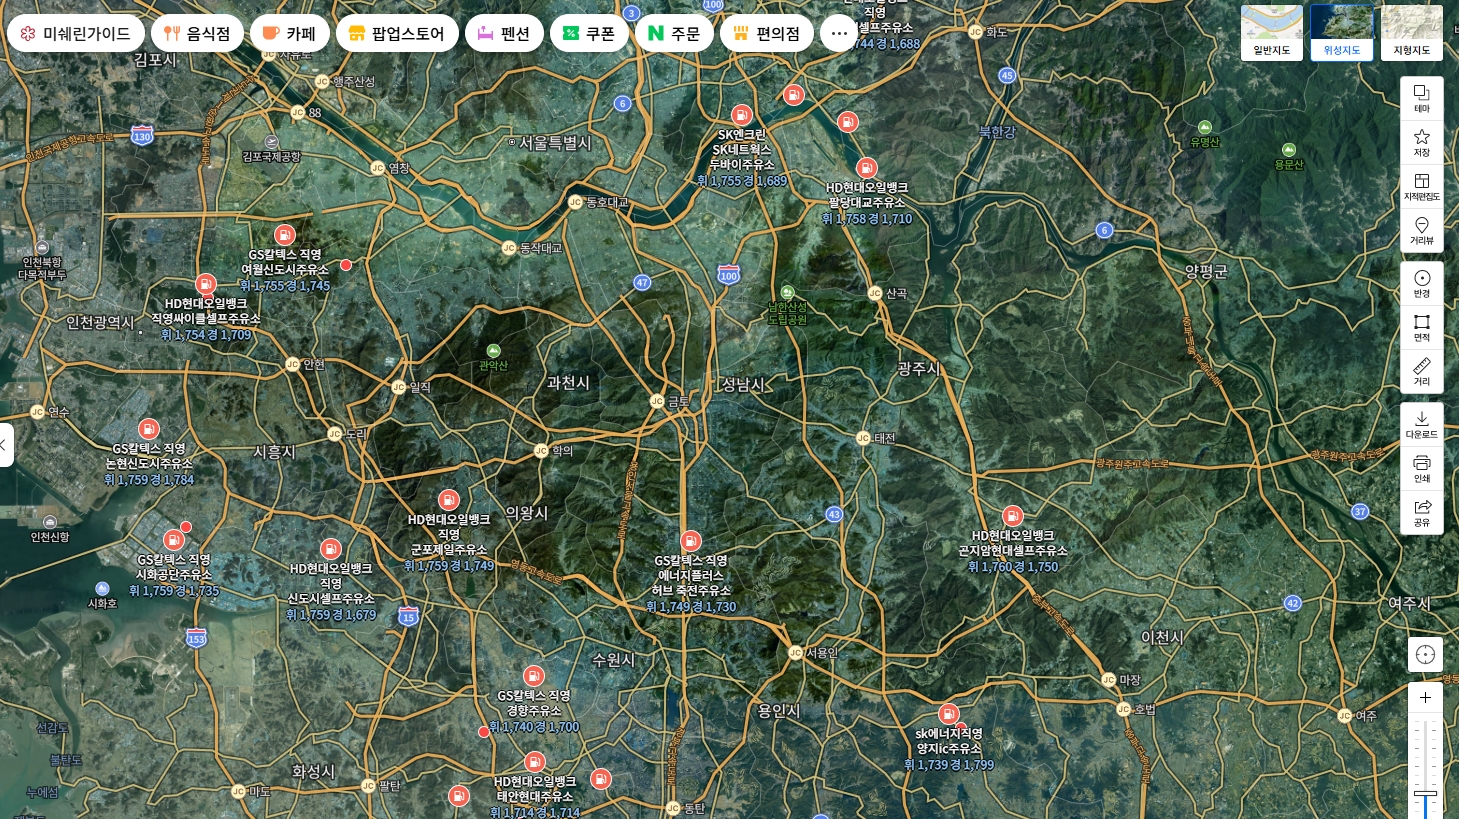Viewport: 1459px width, 819px height.
Task: Open GS칼텍스 여월신도시주유소 gas station marker
Action: click(x=285, y=236)
